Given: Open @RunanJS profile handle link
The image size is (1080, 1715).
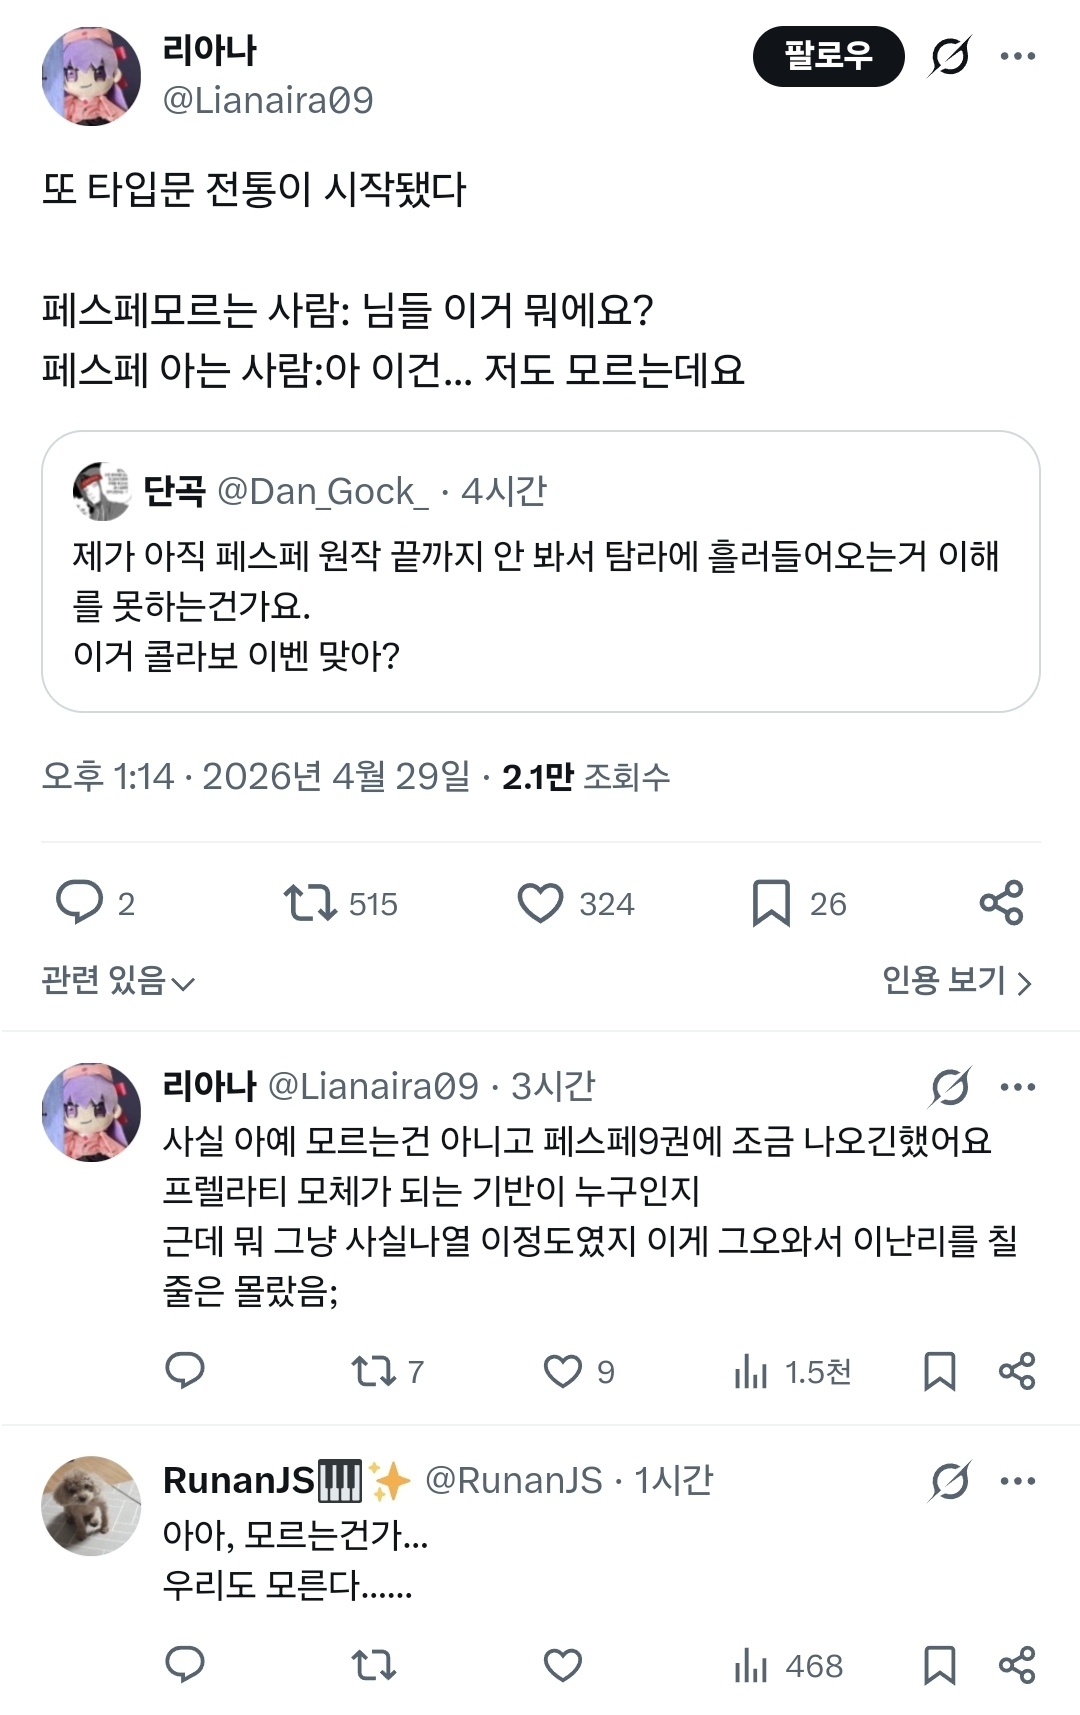Looking at the screenshot, I should coord(513,1481).
